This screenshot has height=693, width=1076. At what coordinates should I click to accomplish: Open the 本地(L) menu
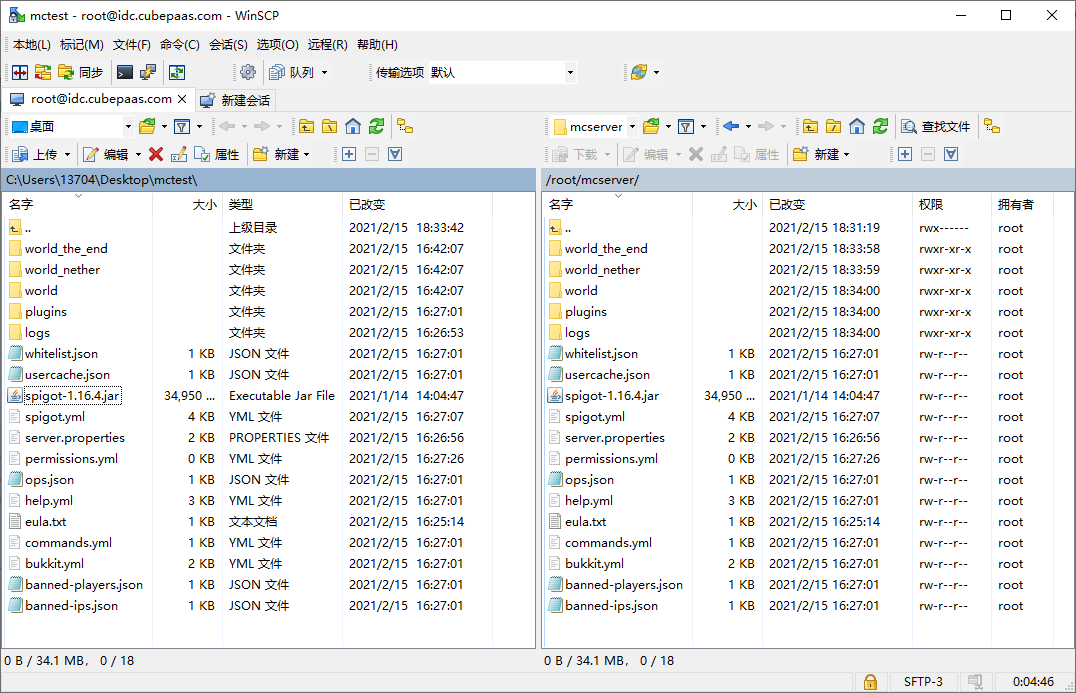tap(32, 45)
